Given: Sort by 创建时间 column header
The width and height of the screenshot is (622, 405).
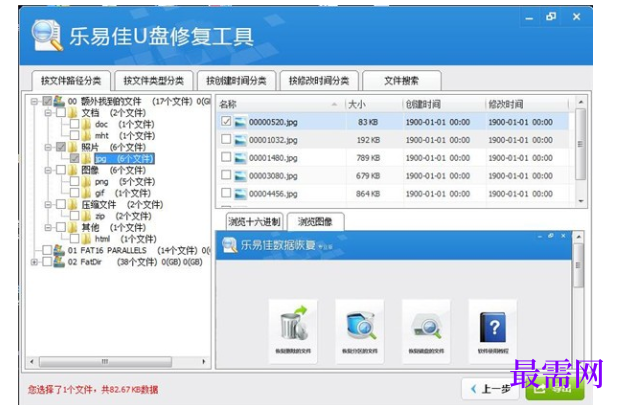Looking at the screenshot, I should (x=443, y=104).
